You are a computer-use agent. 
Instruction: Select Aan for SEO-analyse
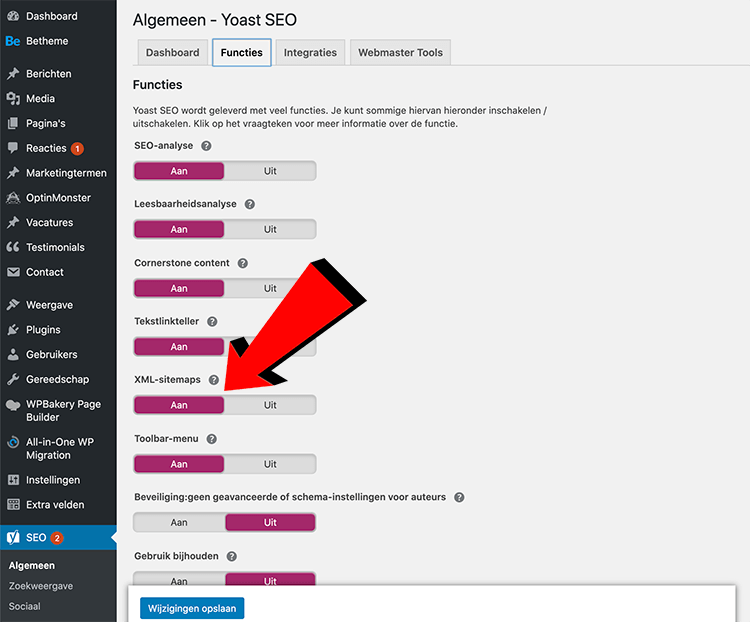click(x=179, y=171)
